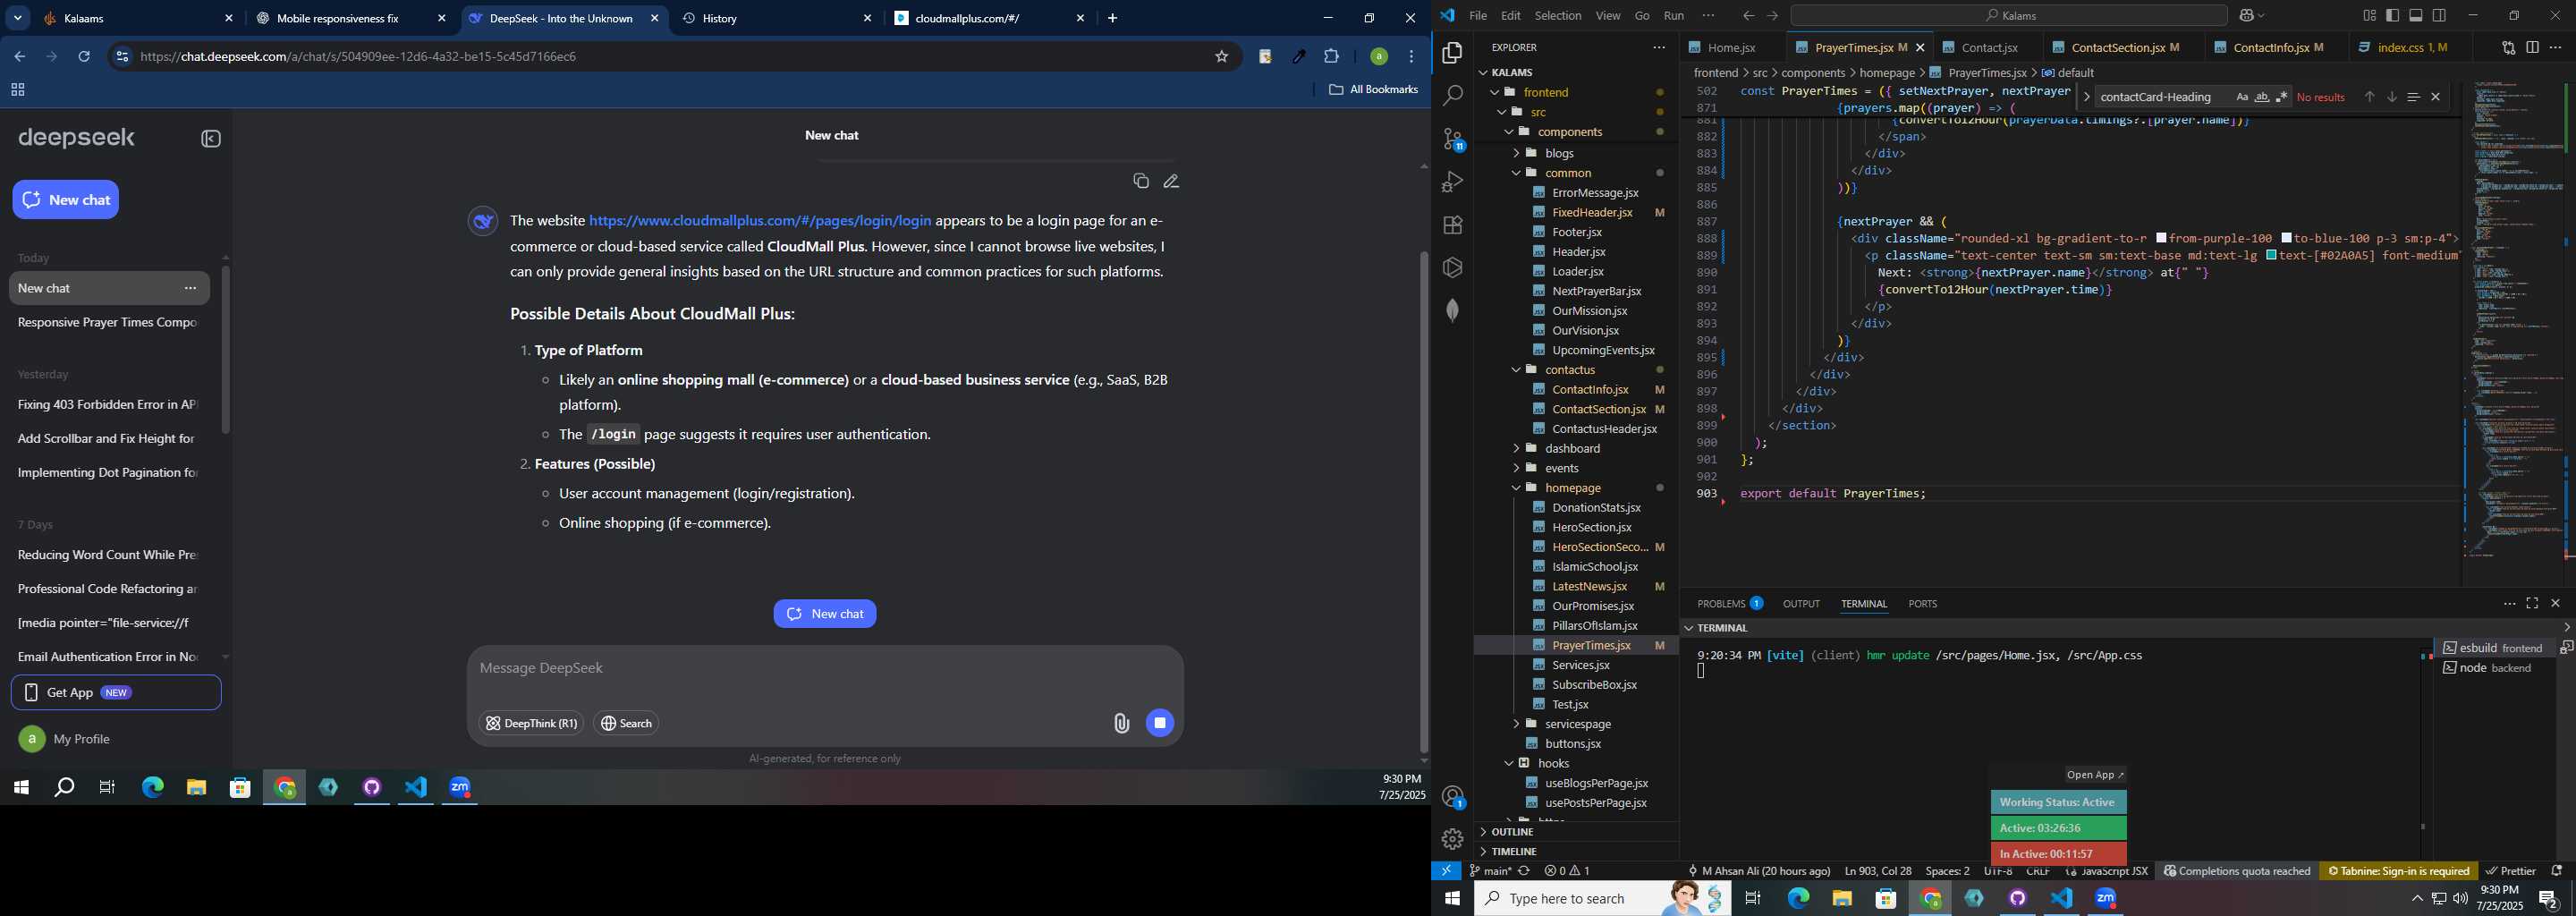Stop generating response in DeepSeek
The width and height of the screenshot is (2576, 916).
(1160, 723)
